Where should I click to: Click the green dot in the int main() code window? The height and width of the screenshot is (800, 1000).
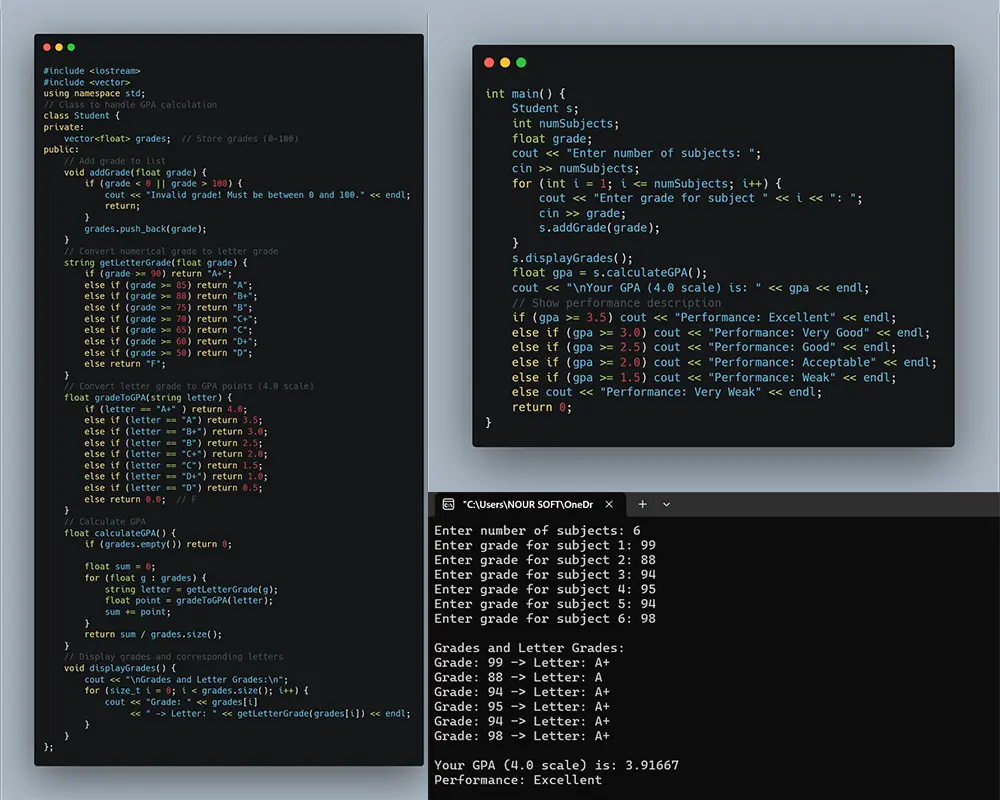[x=521, y=63]
